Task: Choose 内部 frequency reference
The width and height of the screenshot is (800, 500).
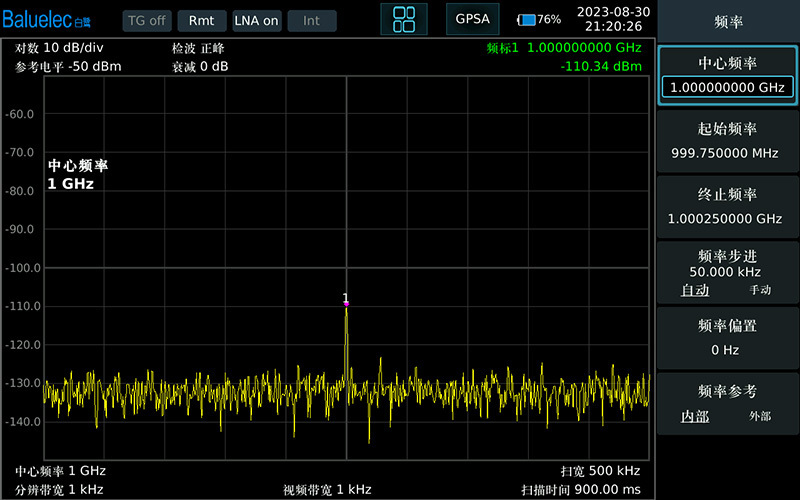Action: tap(695, 416)
